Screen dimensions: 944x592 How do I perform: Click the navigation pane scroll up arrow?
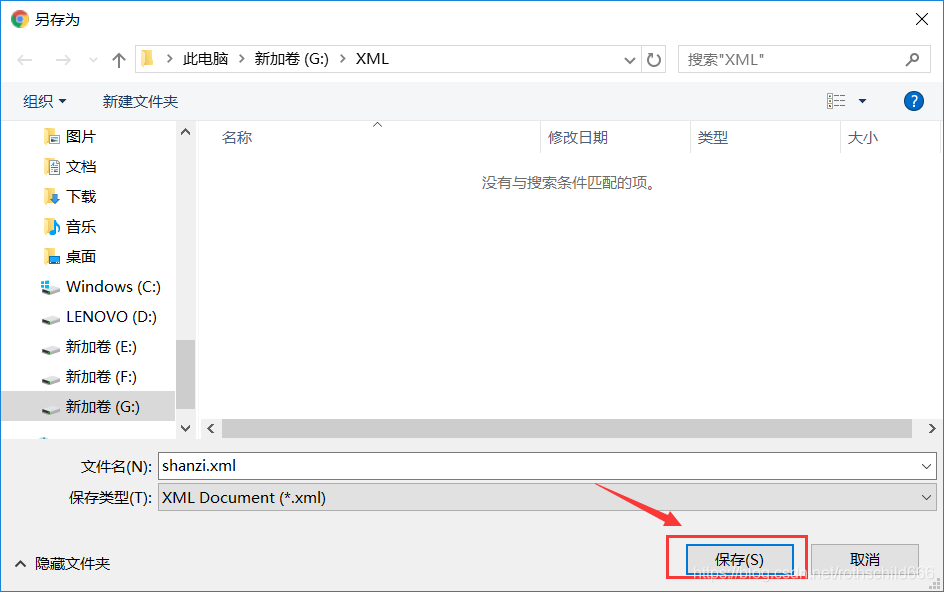pyautogui.click(x=185, y=132)
